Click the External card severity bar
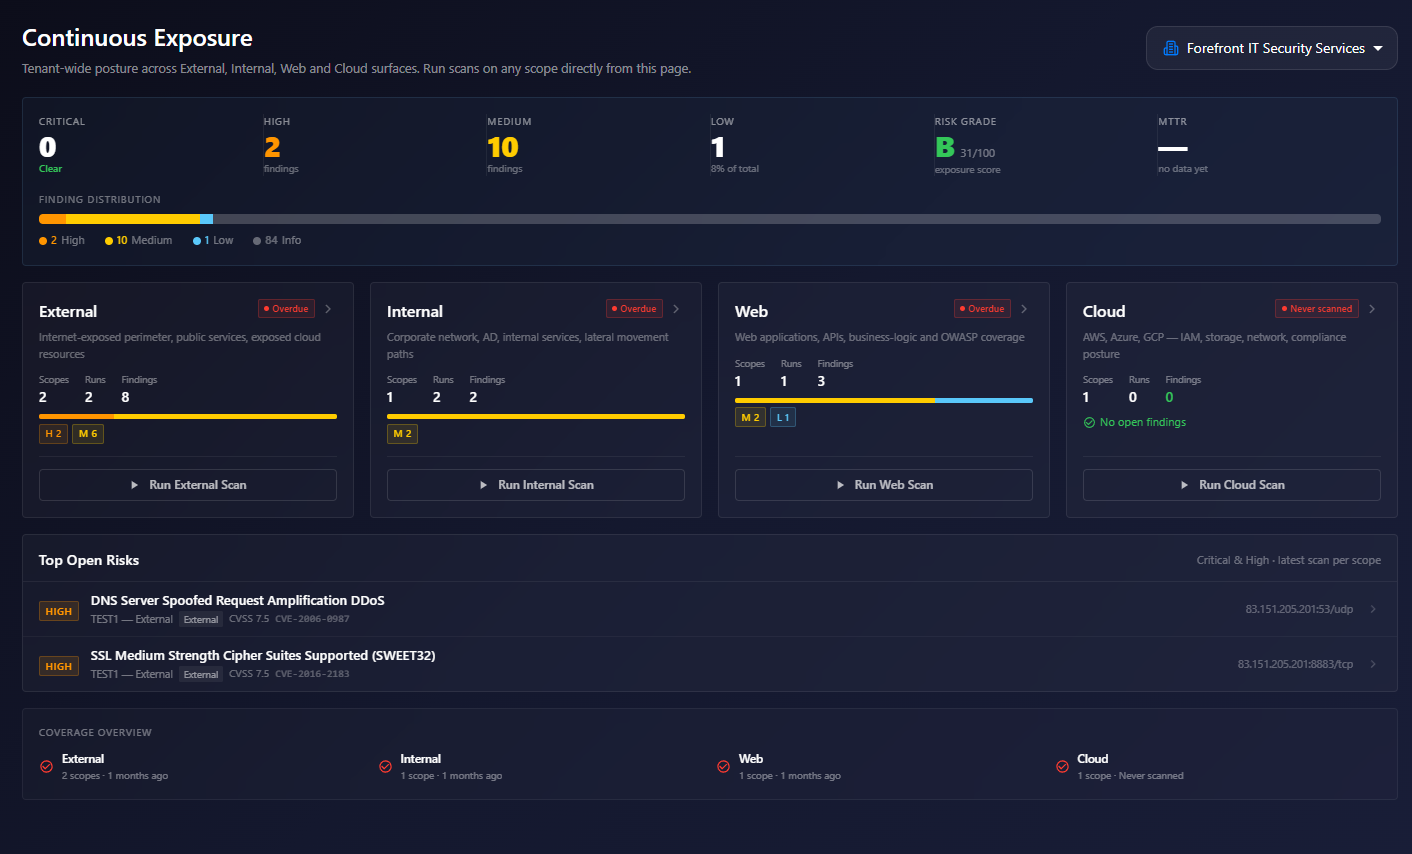 pos(188,416)
